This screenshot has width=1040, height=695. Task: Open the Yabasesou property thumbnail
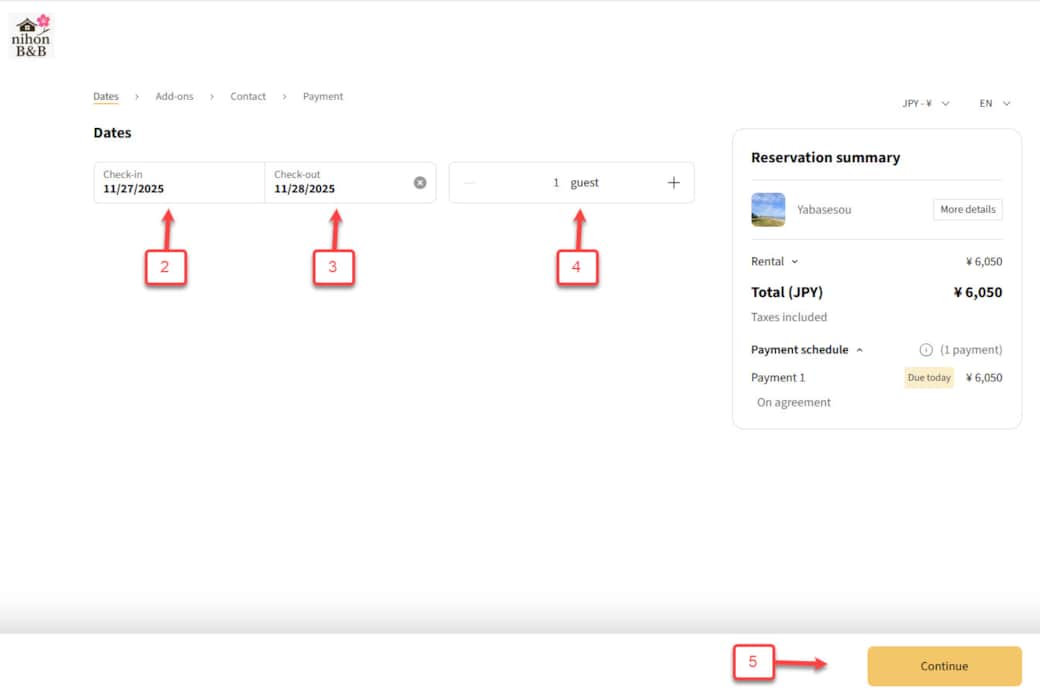coord(768,210)
